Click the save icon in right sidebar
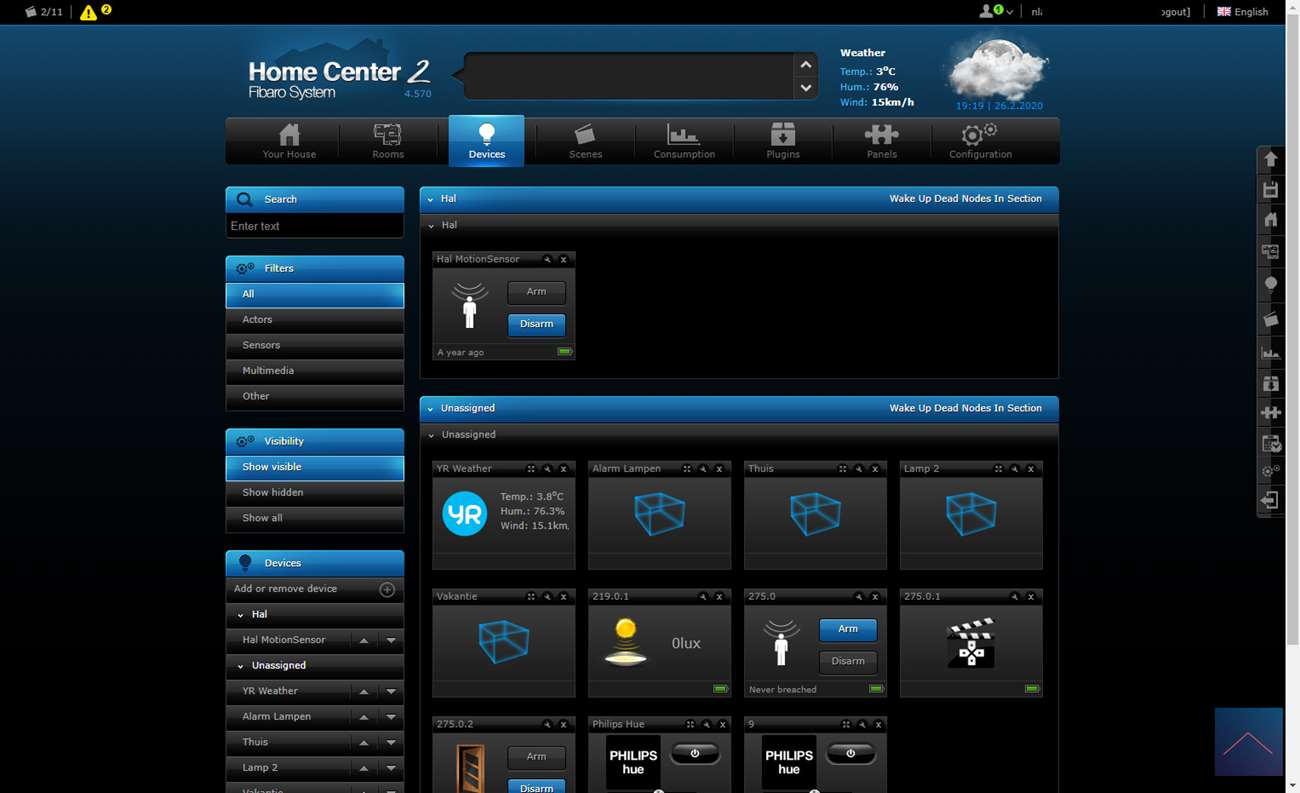Image resolution: width=1300 pixels, height=793 pixels. click(x=1271, y=190)
